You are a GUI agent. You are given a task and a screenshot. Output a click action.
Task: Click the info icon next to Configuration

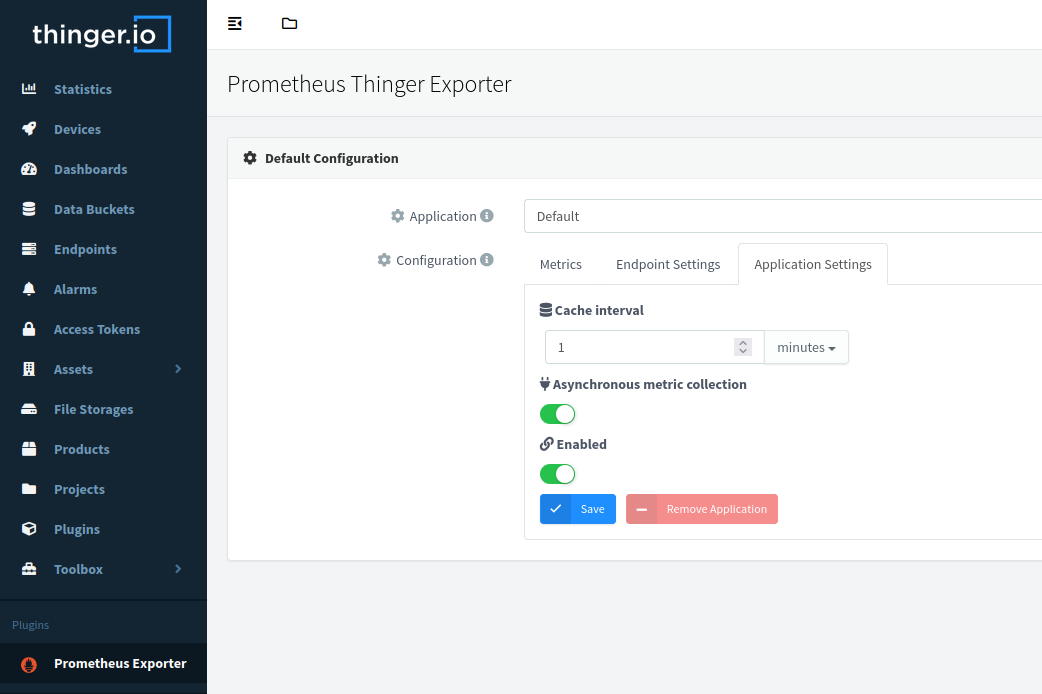[x=487, y=260]
